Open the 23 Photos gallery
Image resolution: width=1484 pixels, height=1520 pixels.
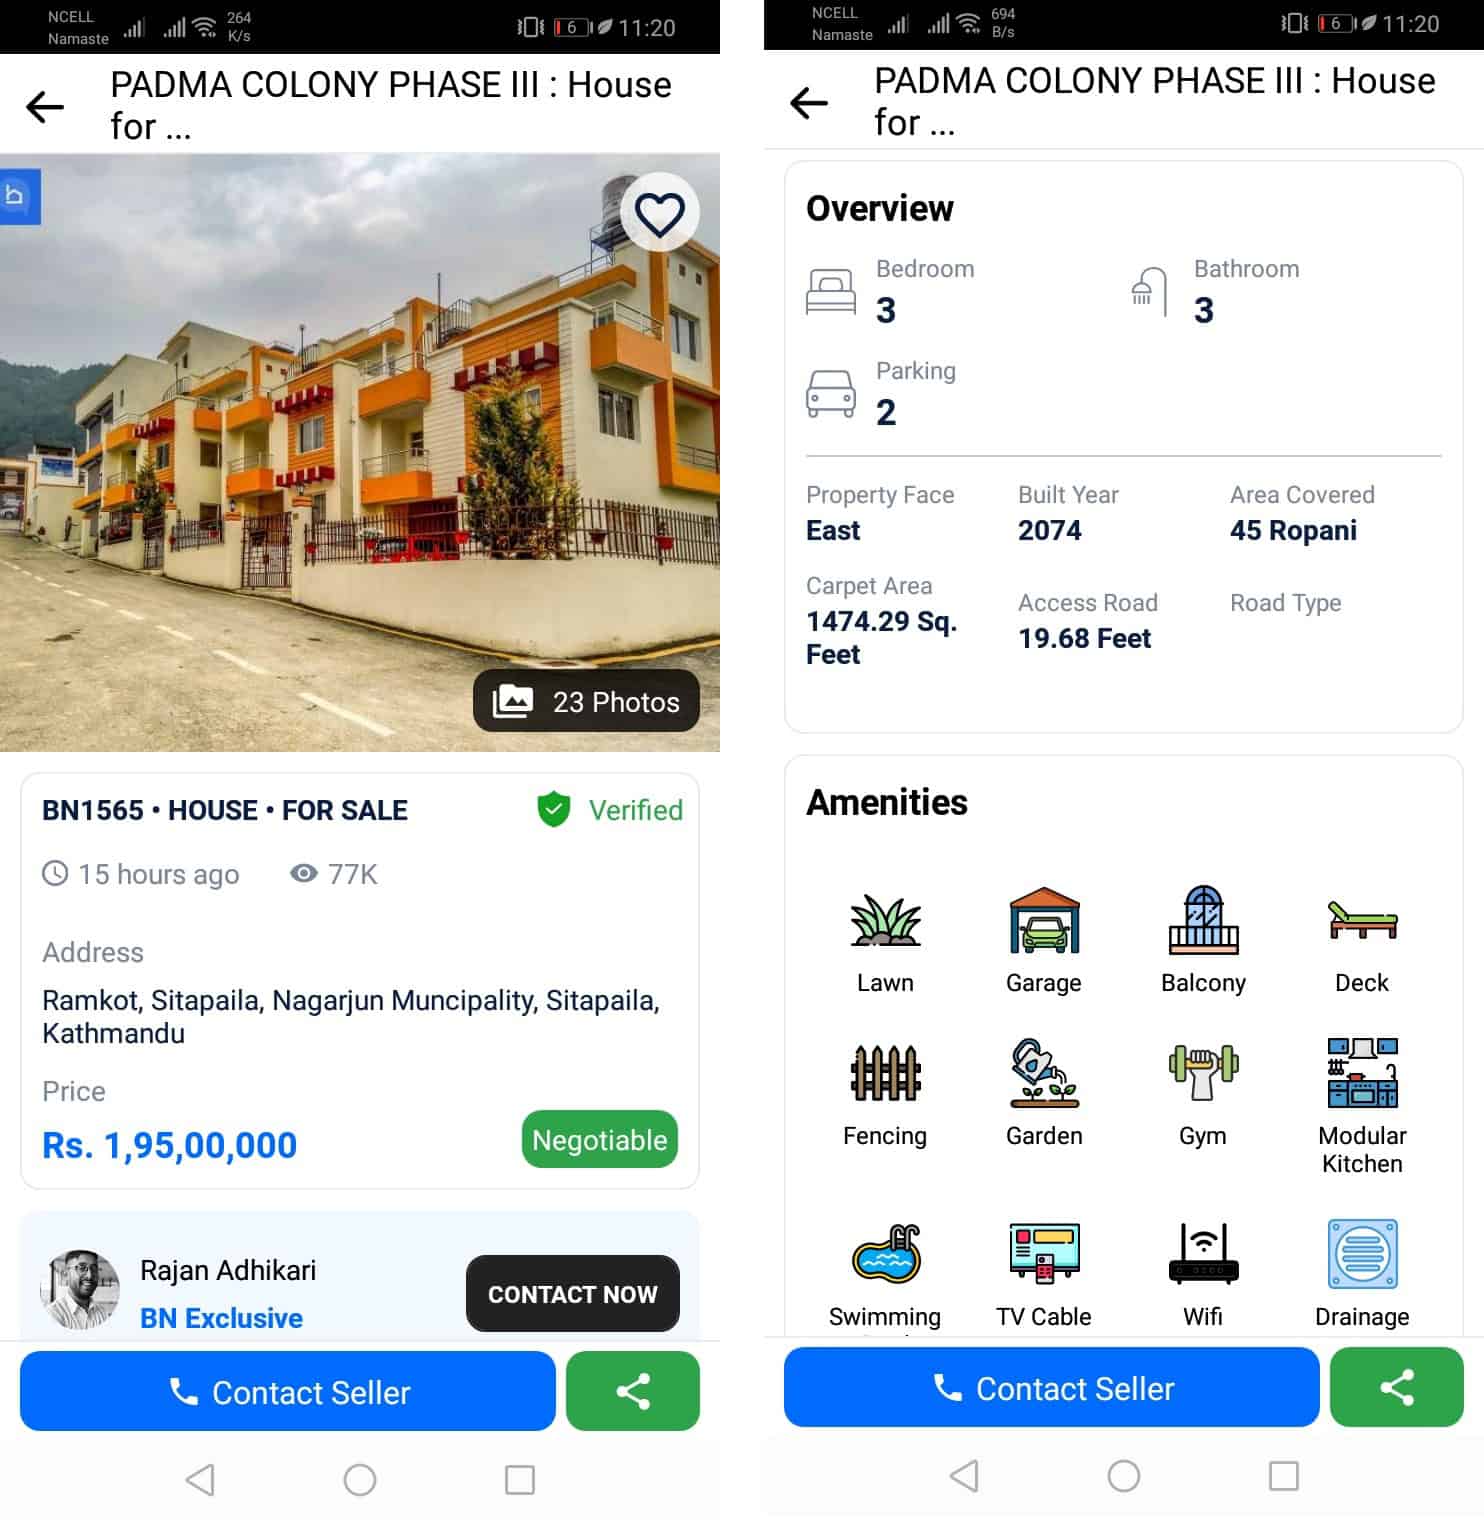[586, 701]
